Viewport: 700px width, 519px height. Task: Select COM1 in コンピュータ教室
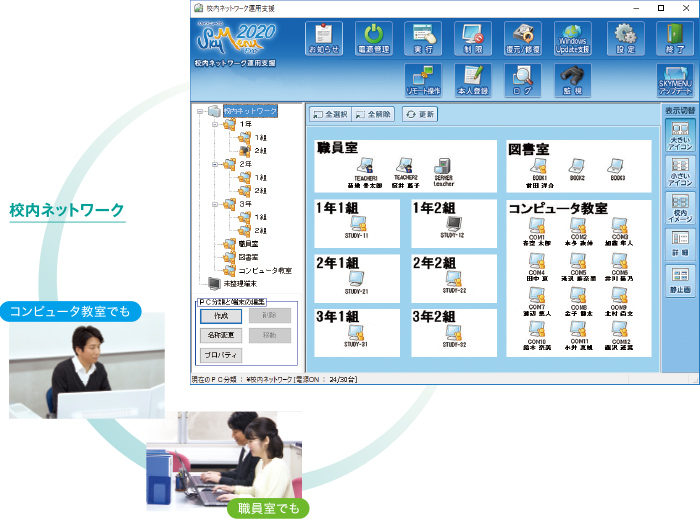[x=537, y=232]
